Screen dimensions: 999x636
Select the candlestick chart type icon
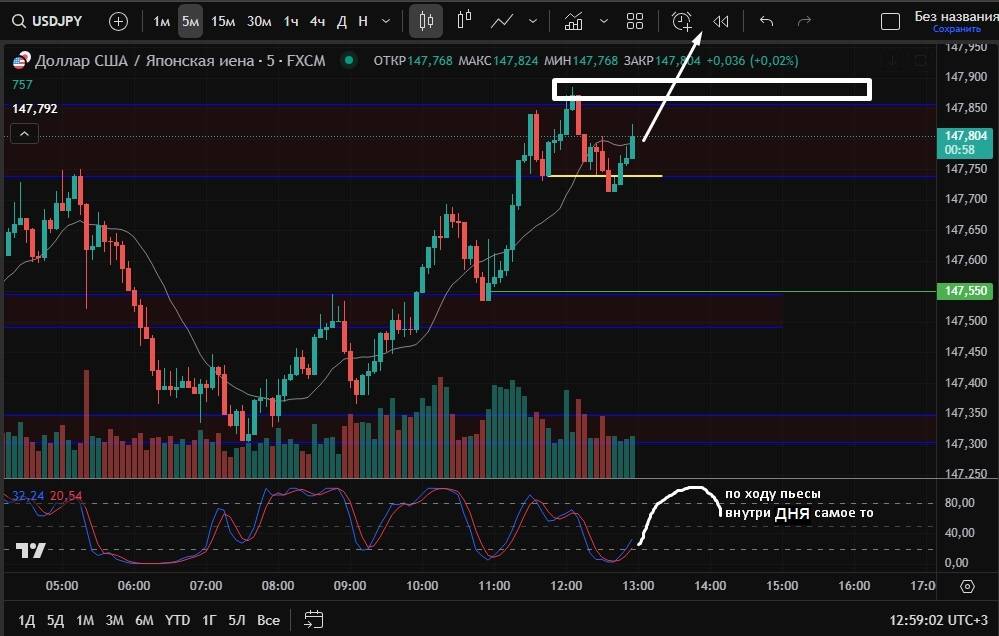coord(427,21)
